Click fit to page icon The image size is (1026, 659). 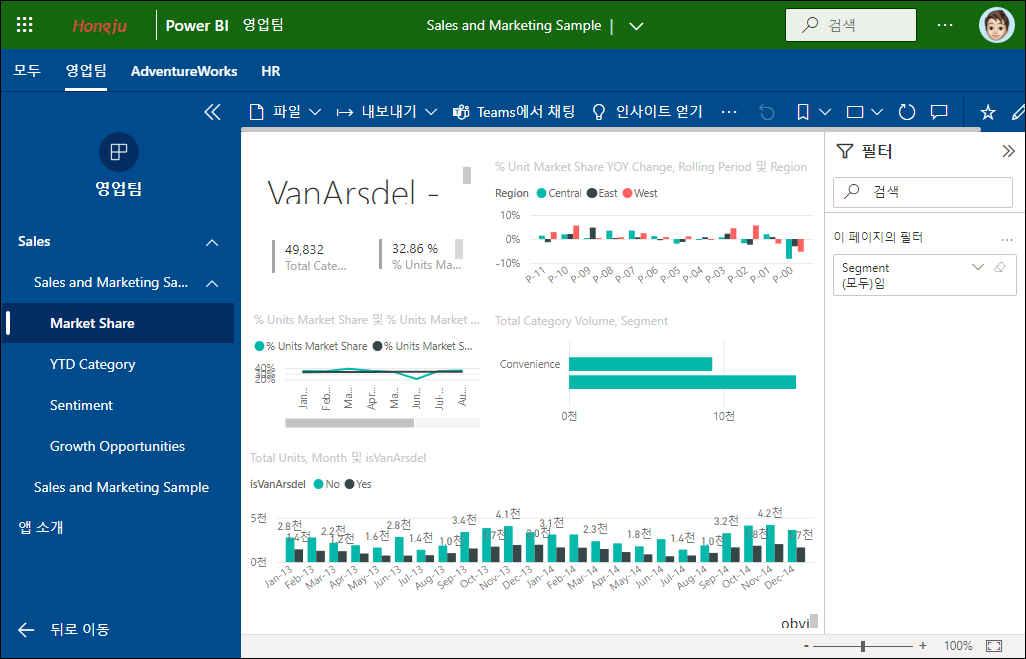click(994, 646)
